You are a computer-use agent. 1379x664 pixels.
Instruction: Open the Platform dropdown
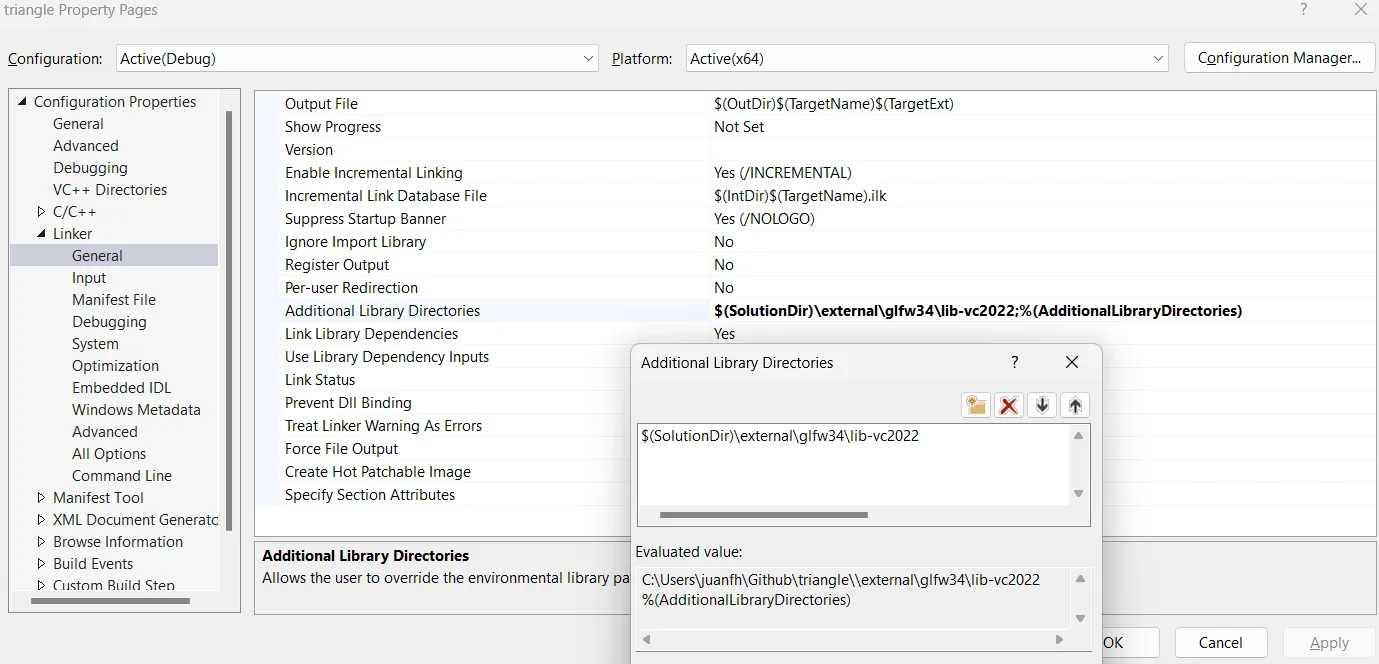(1157, 58)
